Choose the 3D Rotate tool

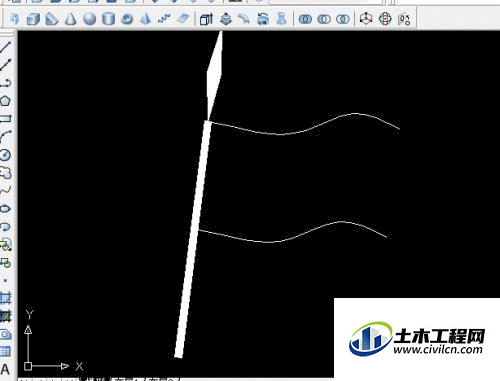385,19
